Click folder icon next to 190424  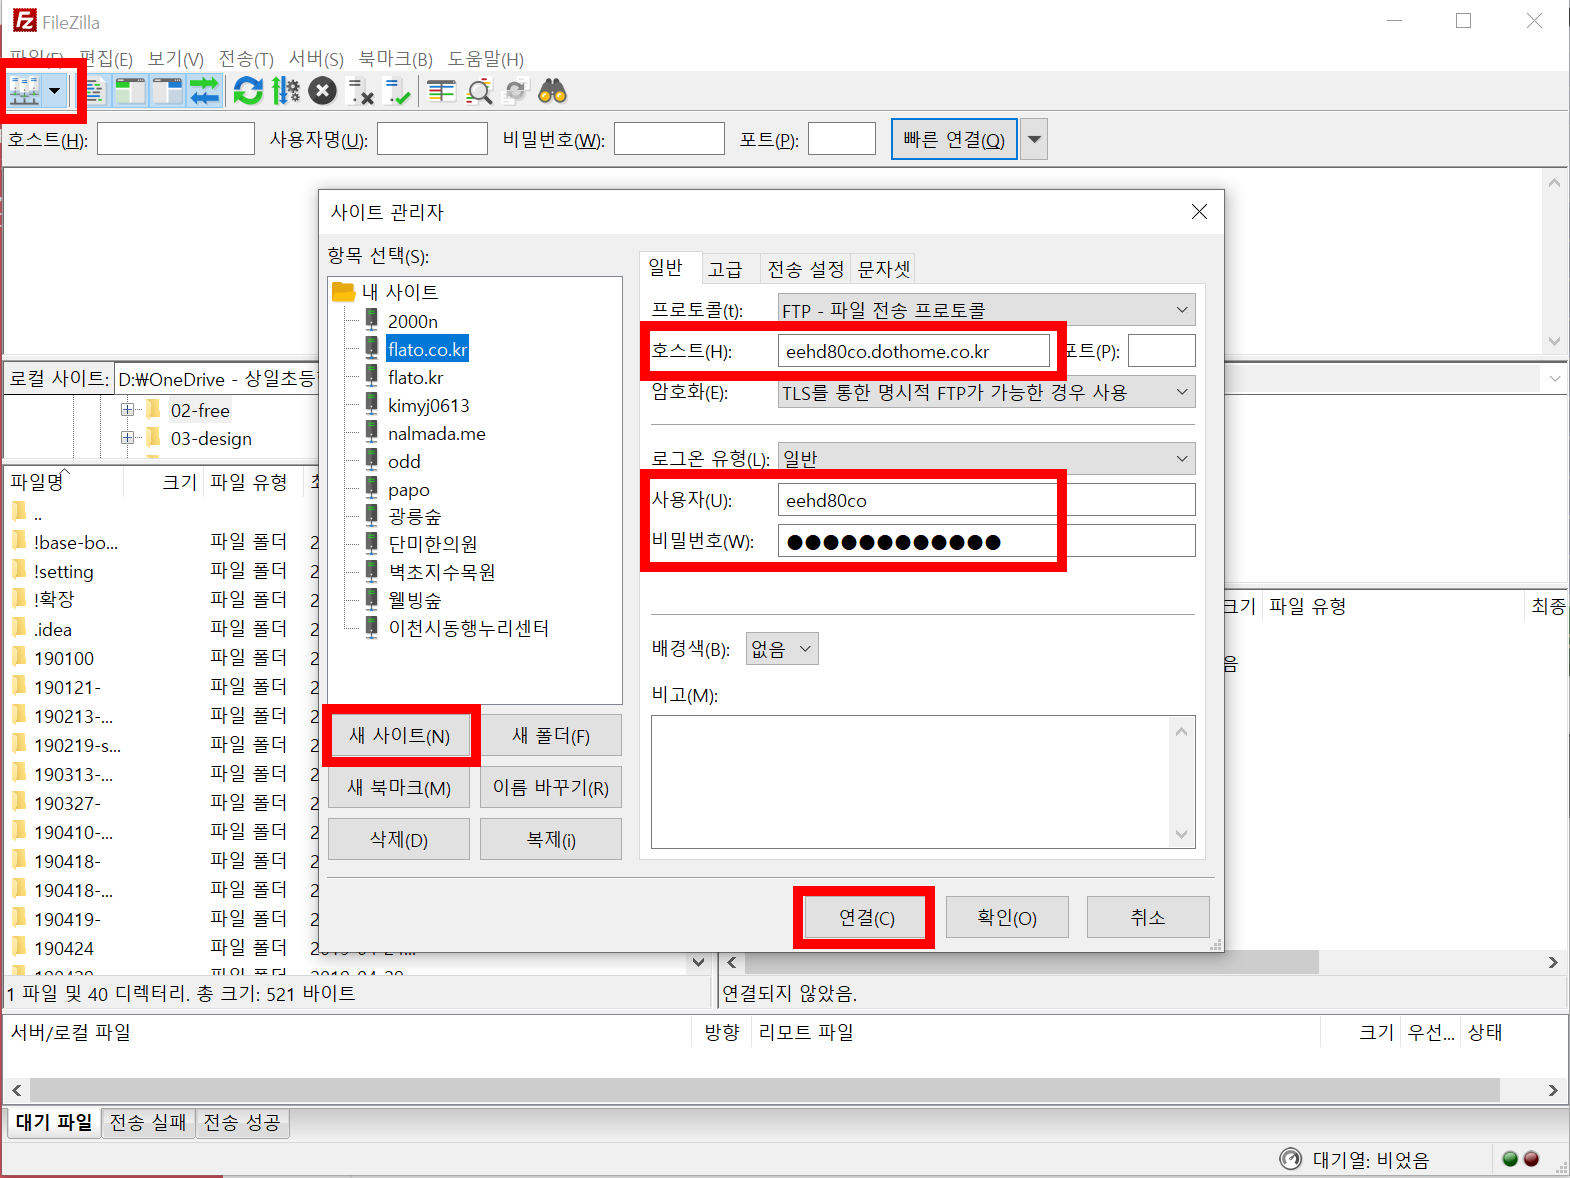[x=19, y=946]
